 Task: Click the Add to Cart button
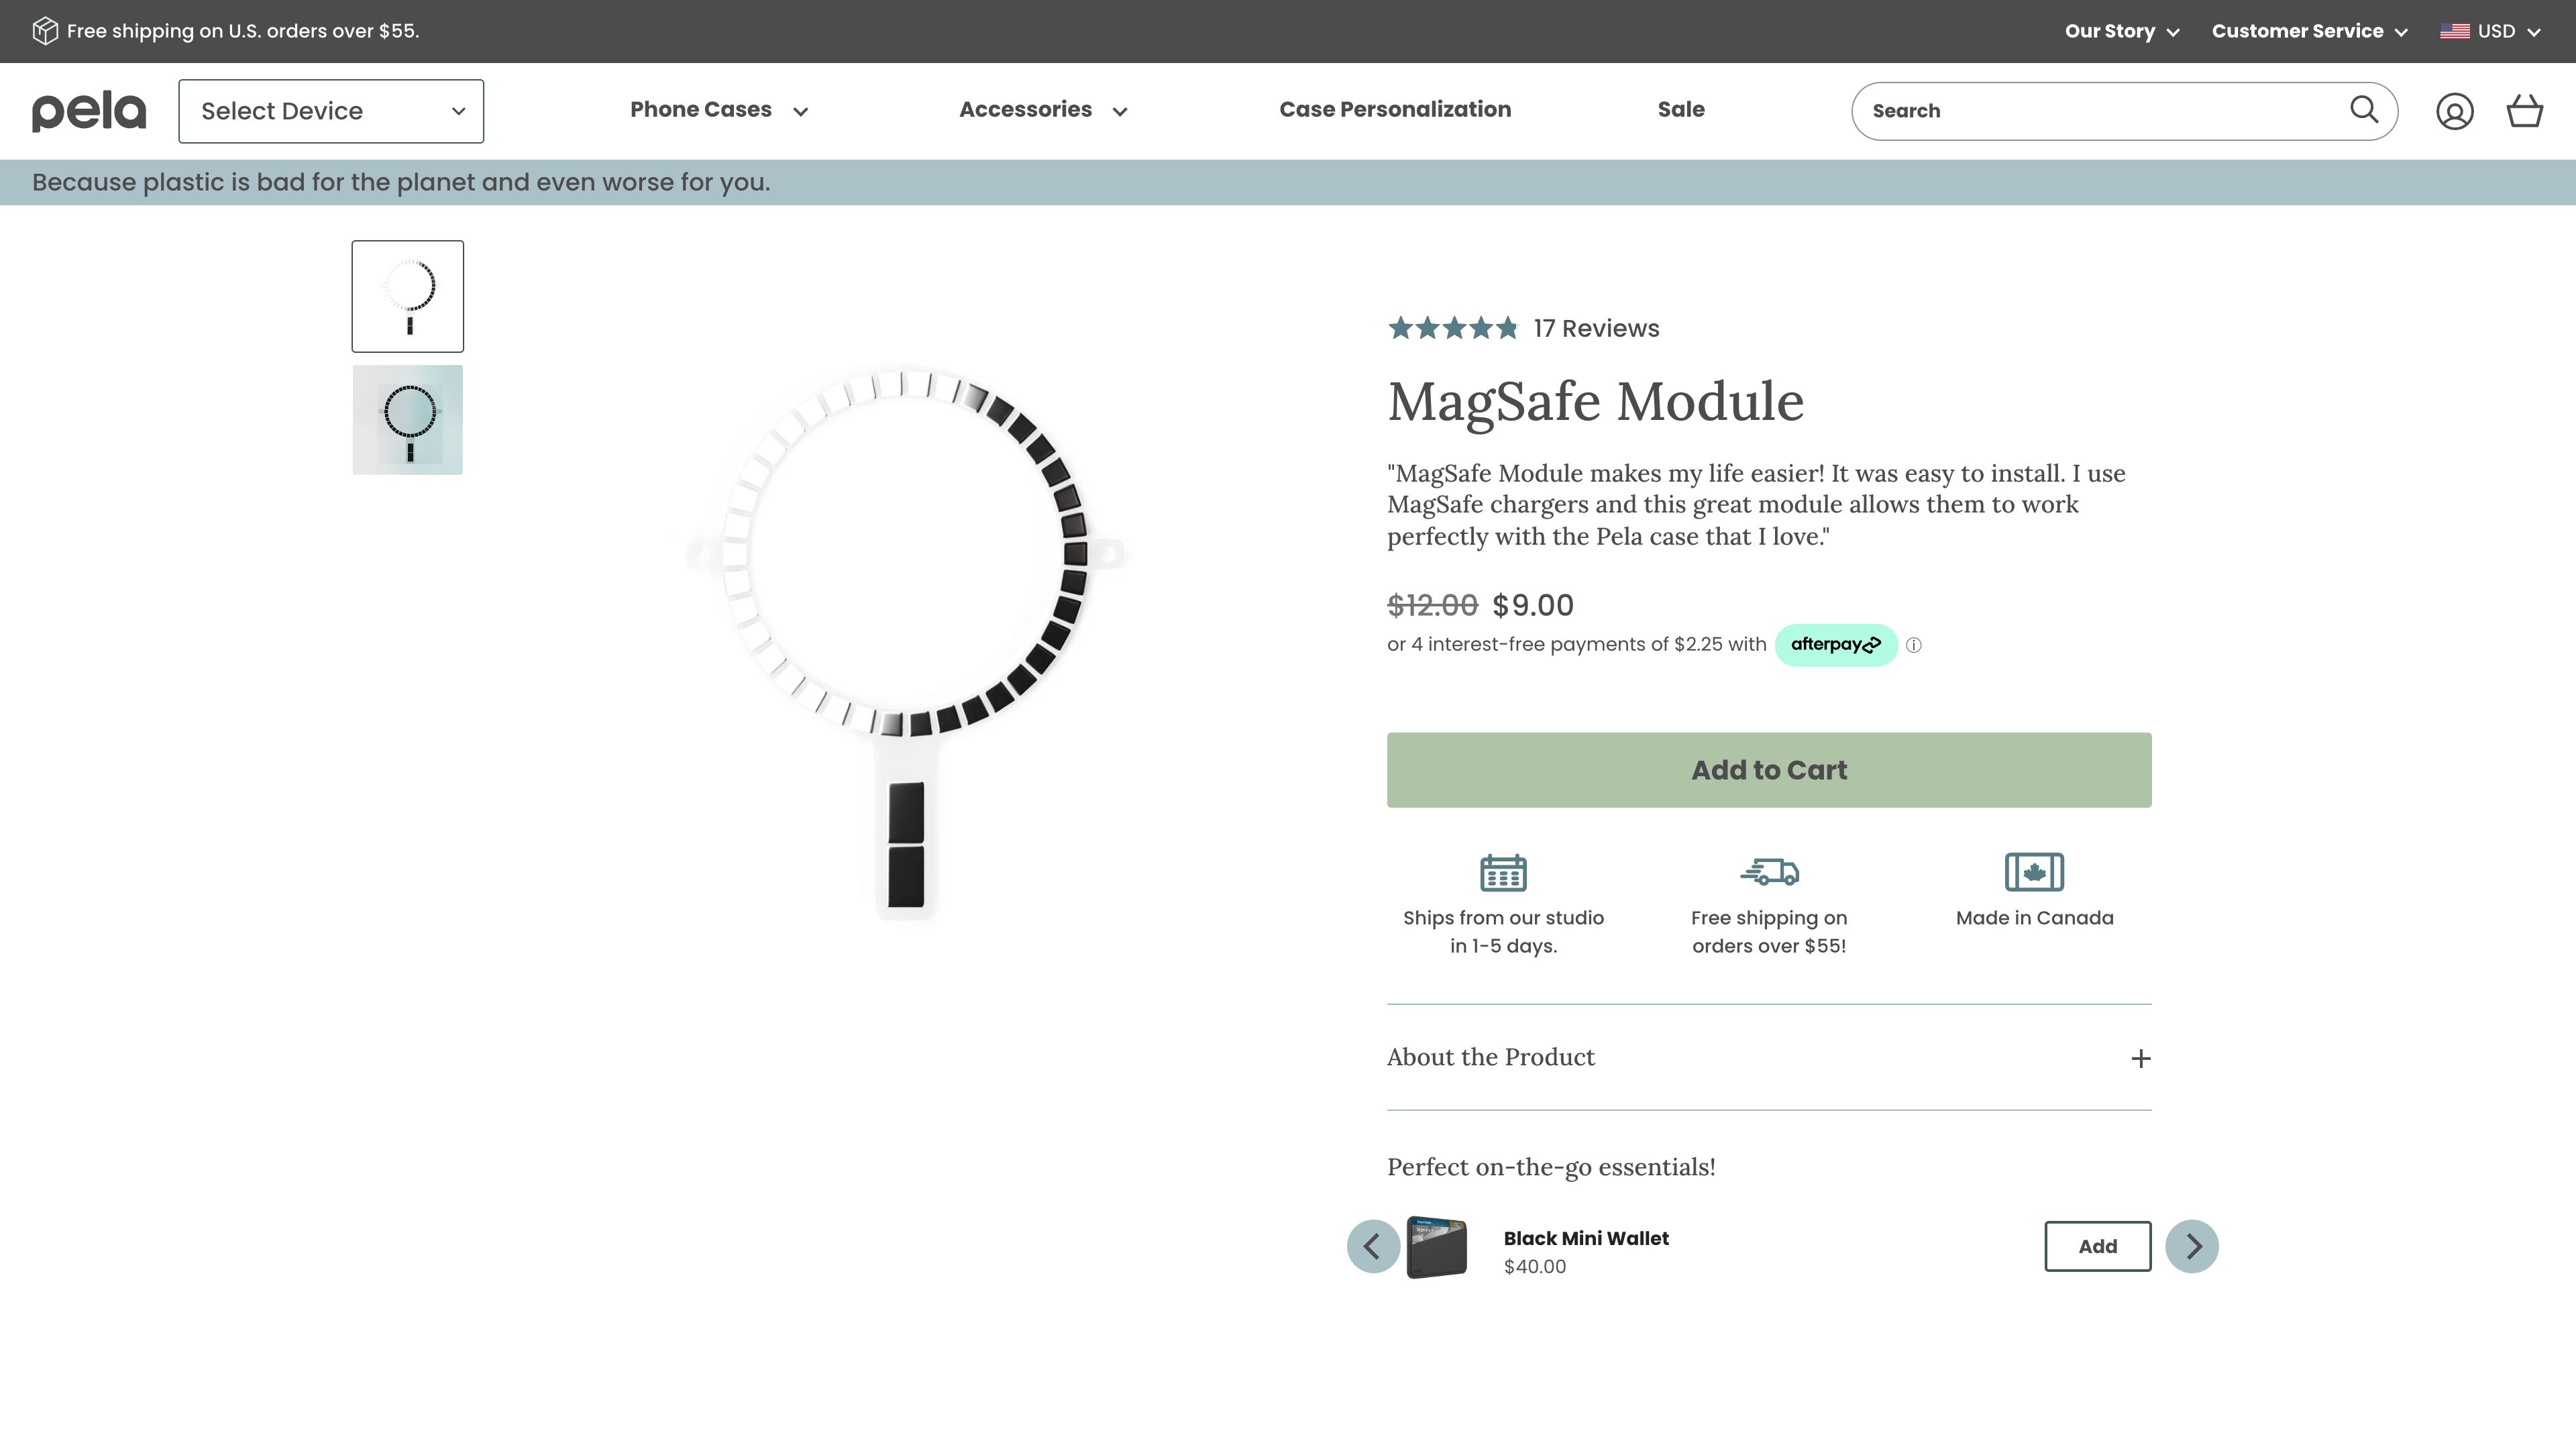click(1768, 770)
